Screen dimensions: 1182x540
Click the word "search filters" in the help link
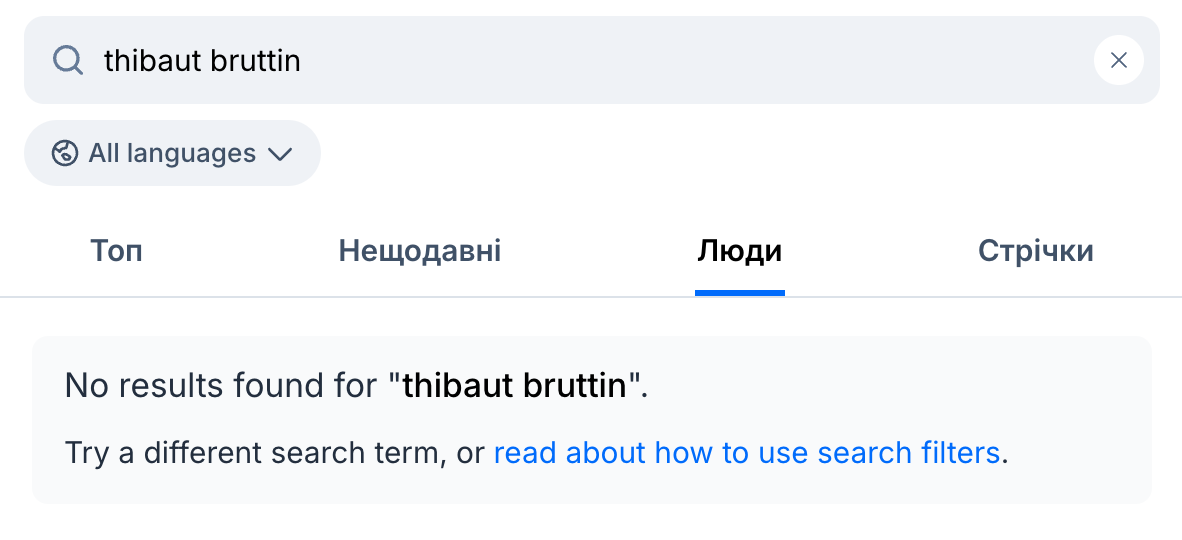(x=909, y=453)
